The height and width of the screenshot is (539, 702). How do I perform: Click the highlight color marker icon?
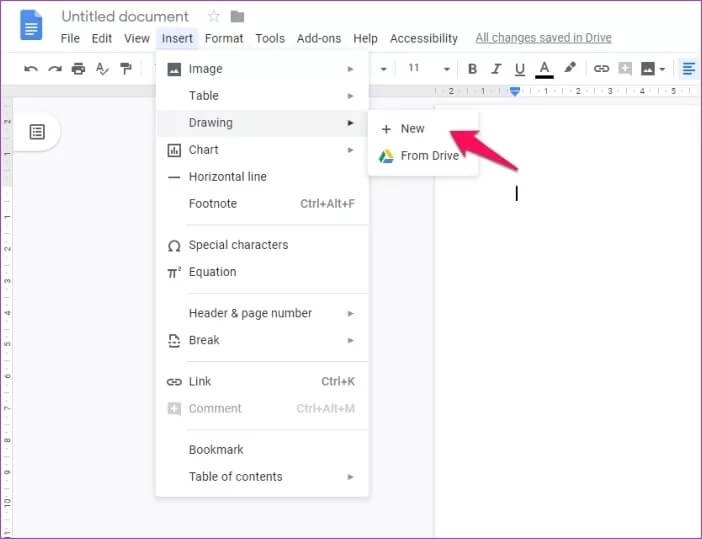pyautogui.click(x=570, y=68)
